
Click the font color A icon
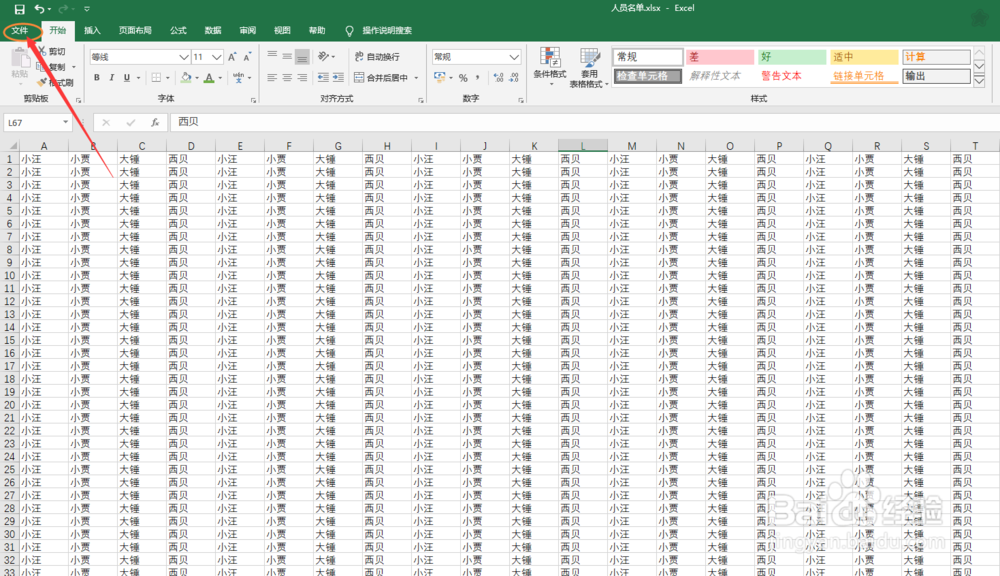click(x=209, y=78)
